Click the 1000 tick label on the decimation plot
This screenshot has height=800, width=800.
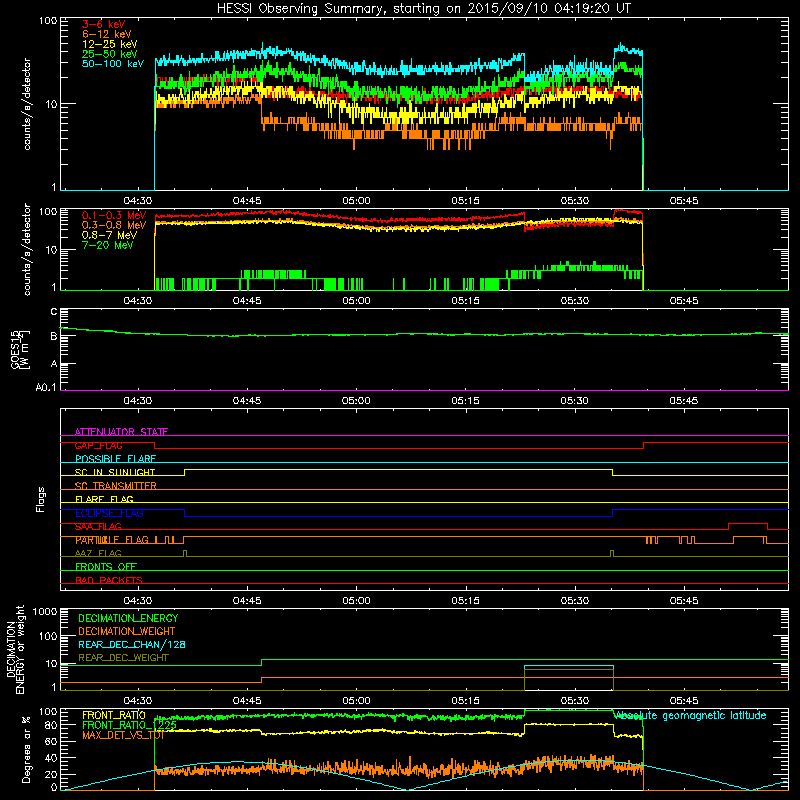pyautogui.click(x=45, y=611)
